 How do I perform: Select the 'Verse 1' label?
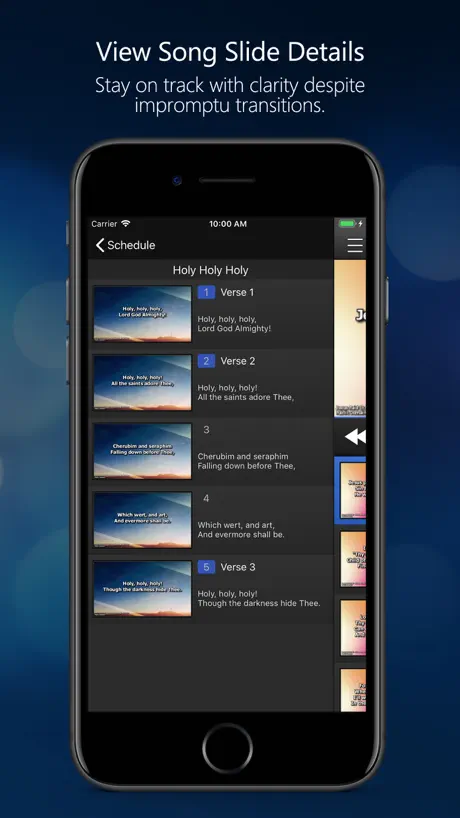(237, 292)
